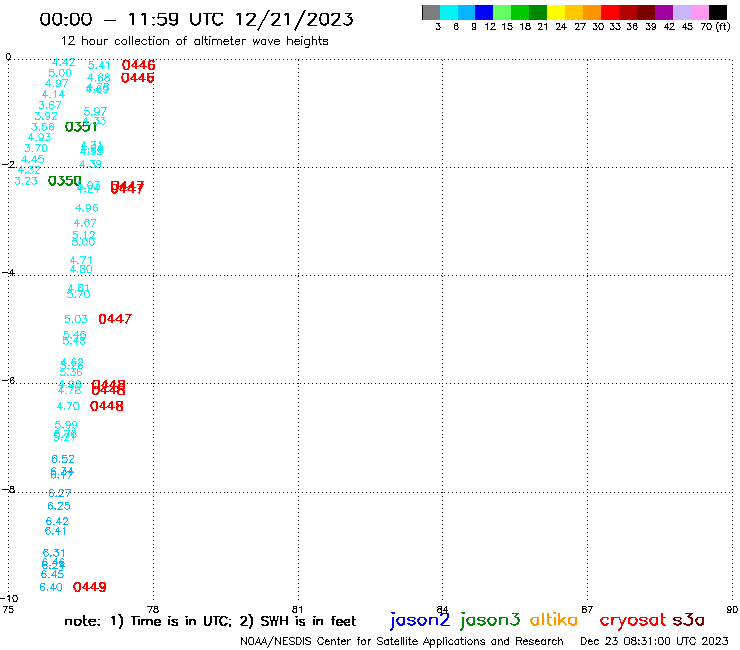740x650 pixels.
Task: Select the cyan swatch in the wave-height legend
Action: pos(449,12)
